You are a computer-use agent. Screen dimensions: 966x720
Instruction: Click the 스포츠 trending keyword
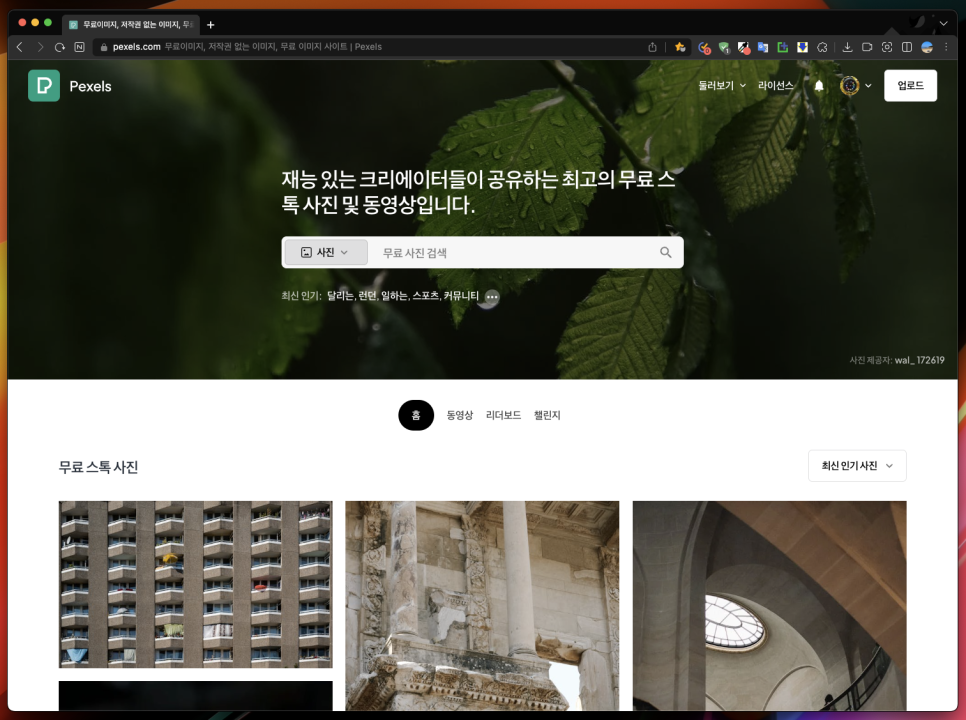pyautogui.click(x=426, y=296)
